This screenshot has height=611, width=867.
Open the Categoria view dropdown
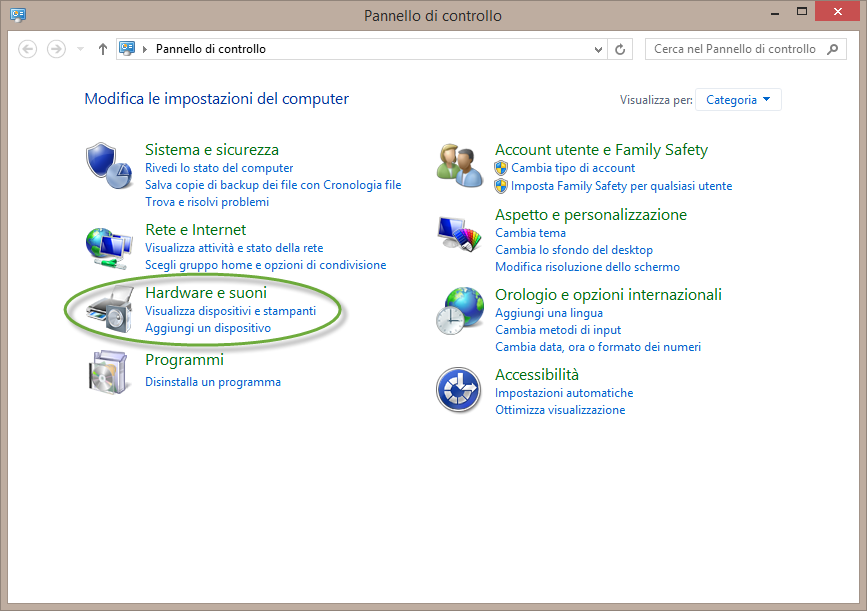pyautogui.click(x=738, y=100)
